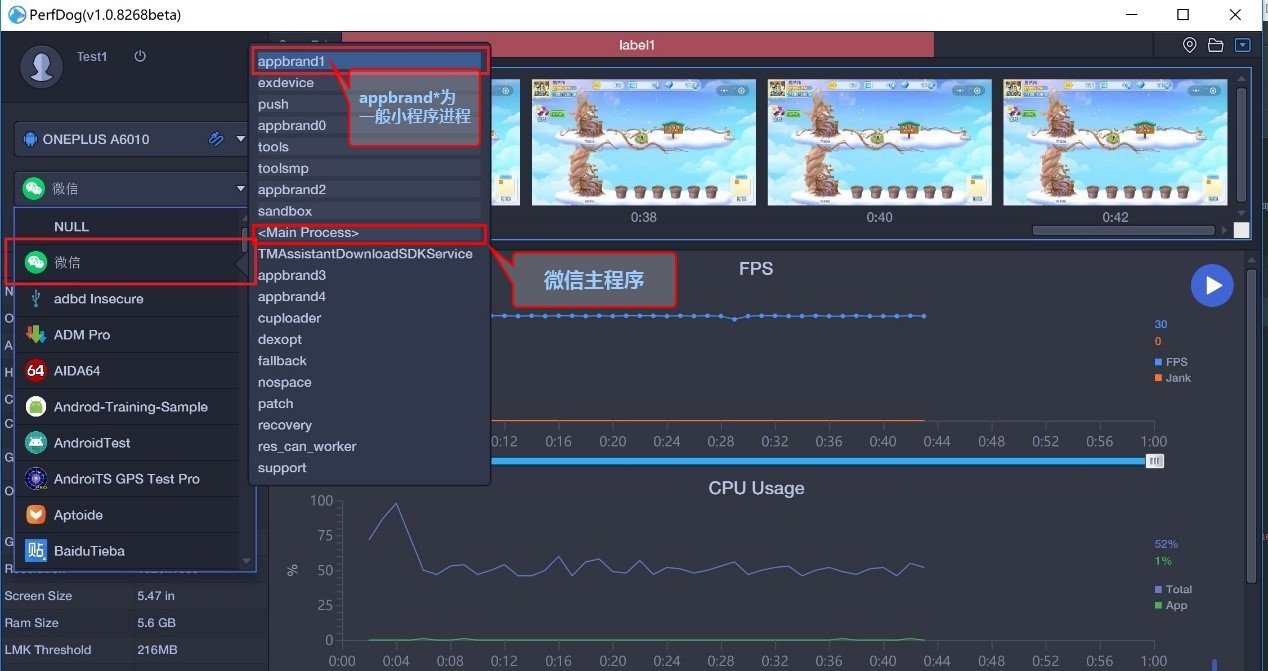Click the open folder icon near label1
The height and width of the screenshot is (671, 1268).
point(1214,44)
